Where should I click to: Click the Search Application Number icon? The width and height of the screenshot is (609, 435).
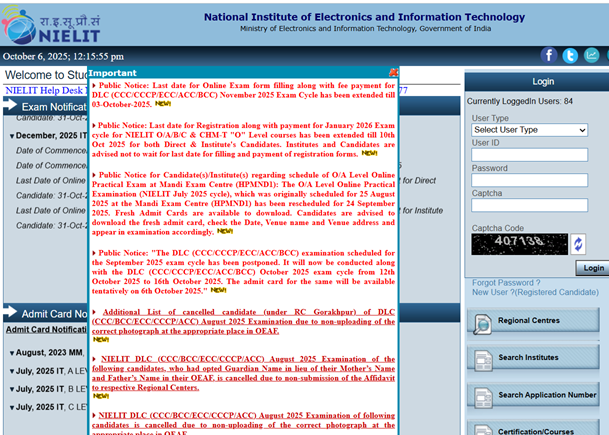481,395
